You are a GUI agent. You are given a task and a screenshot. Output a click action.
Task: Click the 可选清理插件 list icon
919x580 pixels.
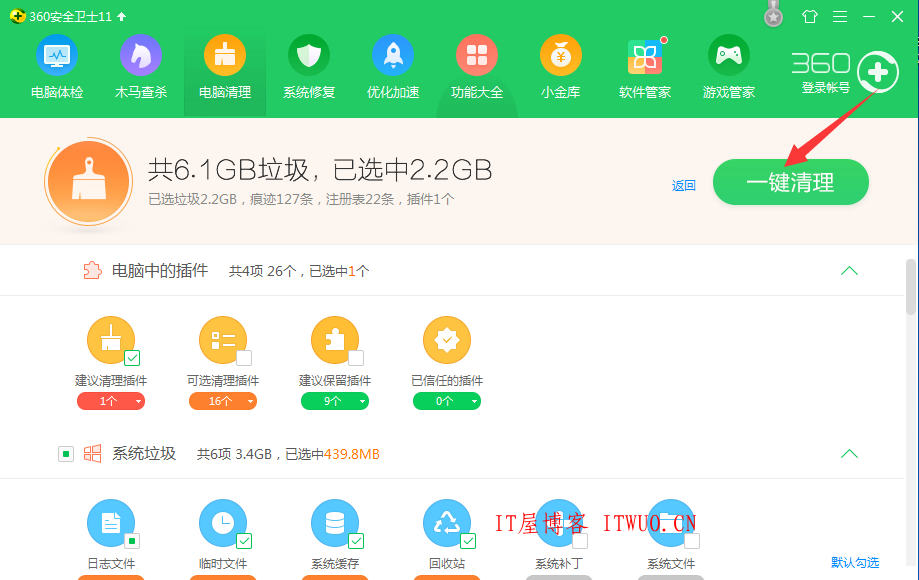click(223, 340)
